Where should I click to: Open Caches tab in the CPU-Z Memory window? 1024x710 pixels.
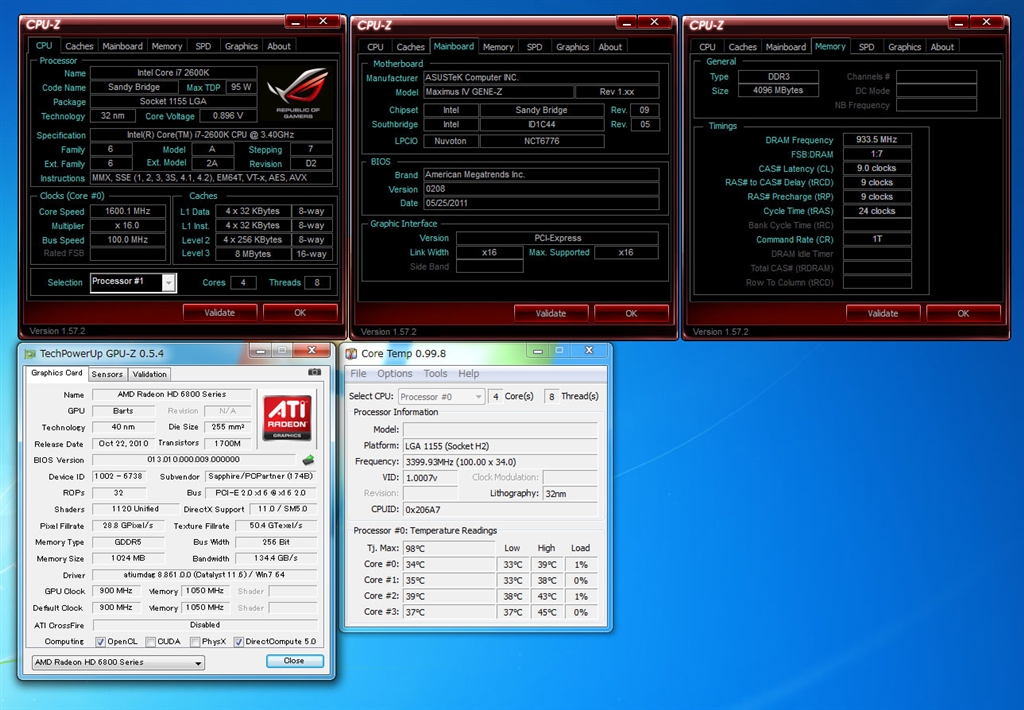743,47
